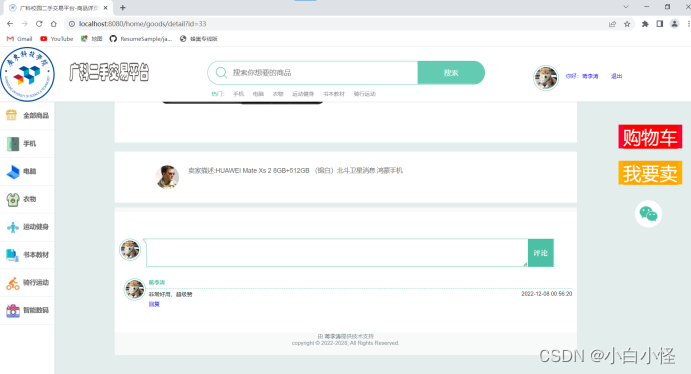Click the seller avatar photo
Viewport: 691px width, 374px height.
[167, 177]
